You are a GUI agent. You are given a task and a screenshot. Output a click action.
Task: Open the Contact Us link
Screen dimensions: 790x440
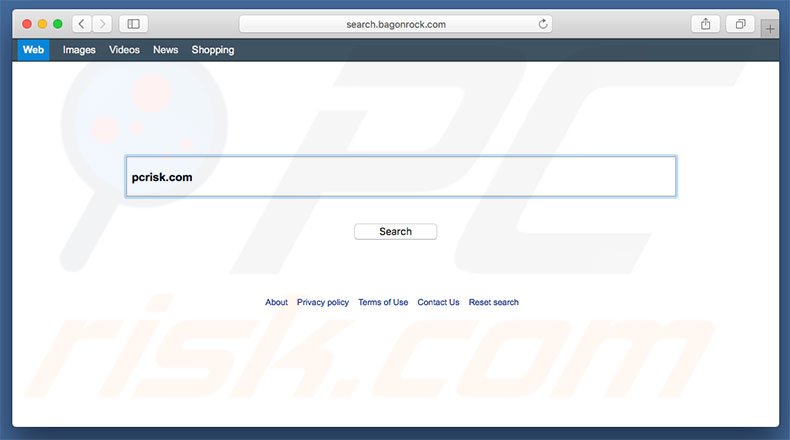[438, 302]
